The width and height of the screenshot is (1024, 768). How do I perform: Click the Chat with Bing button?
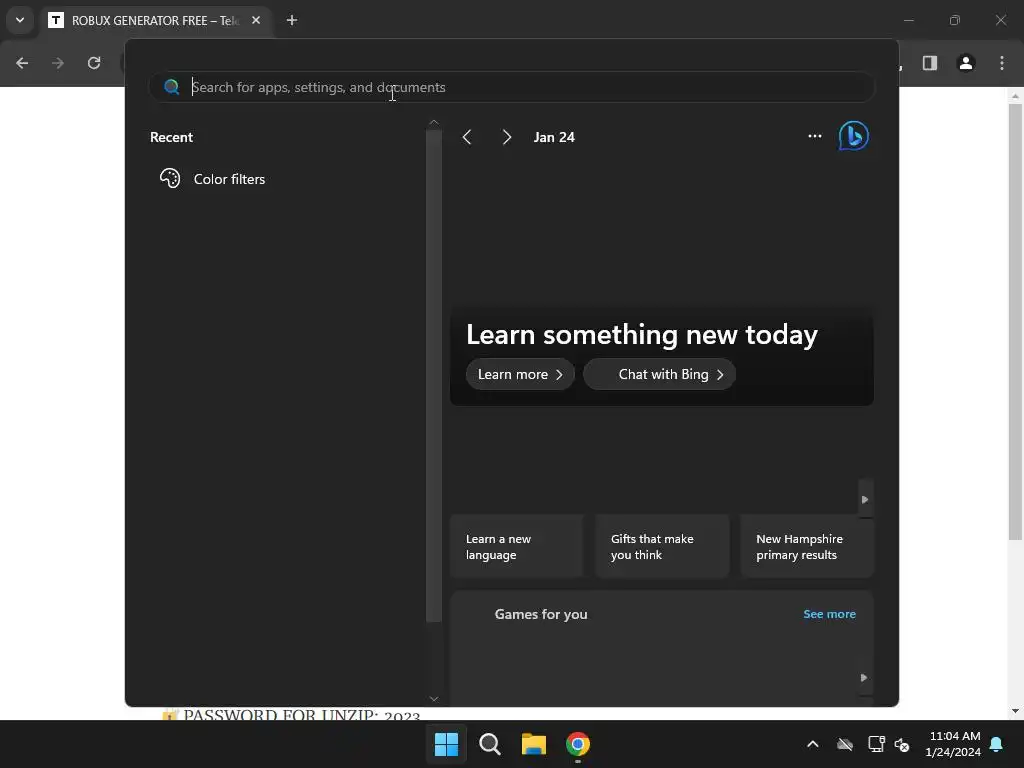tap(660, 374)
